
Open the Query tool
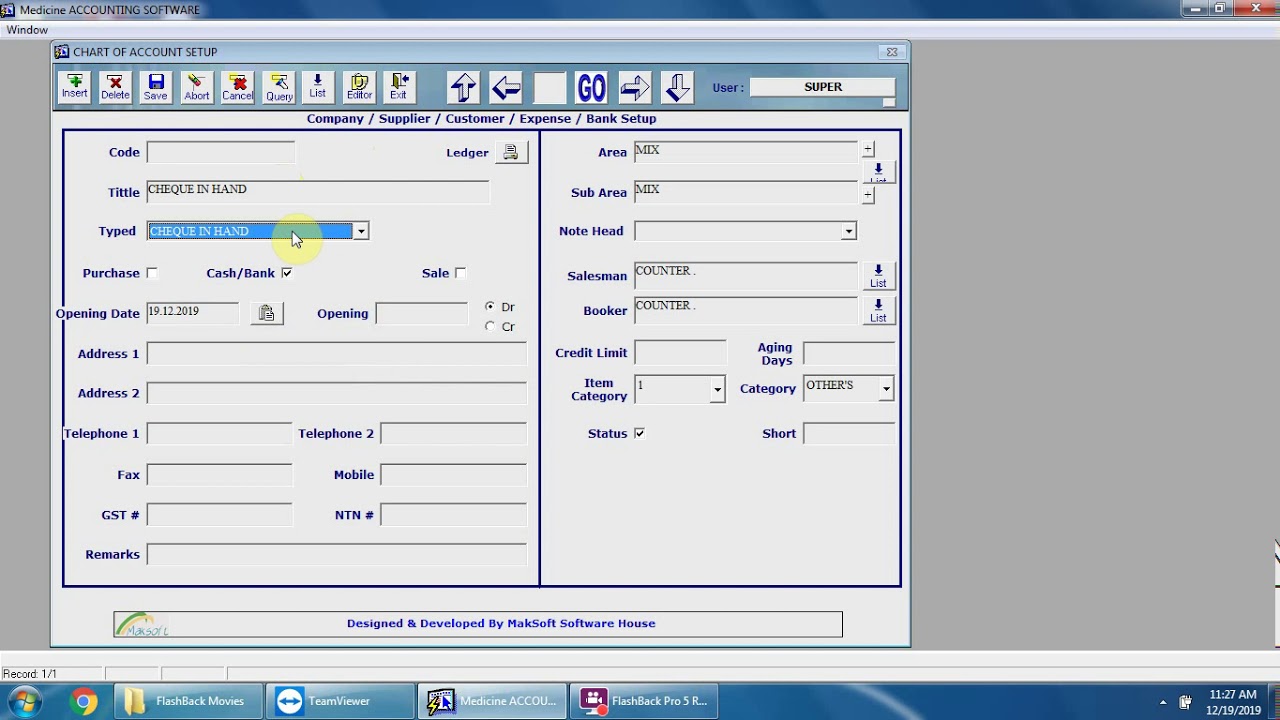[279, 87]
